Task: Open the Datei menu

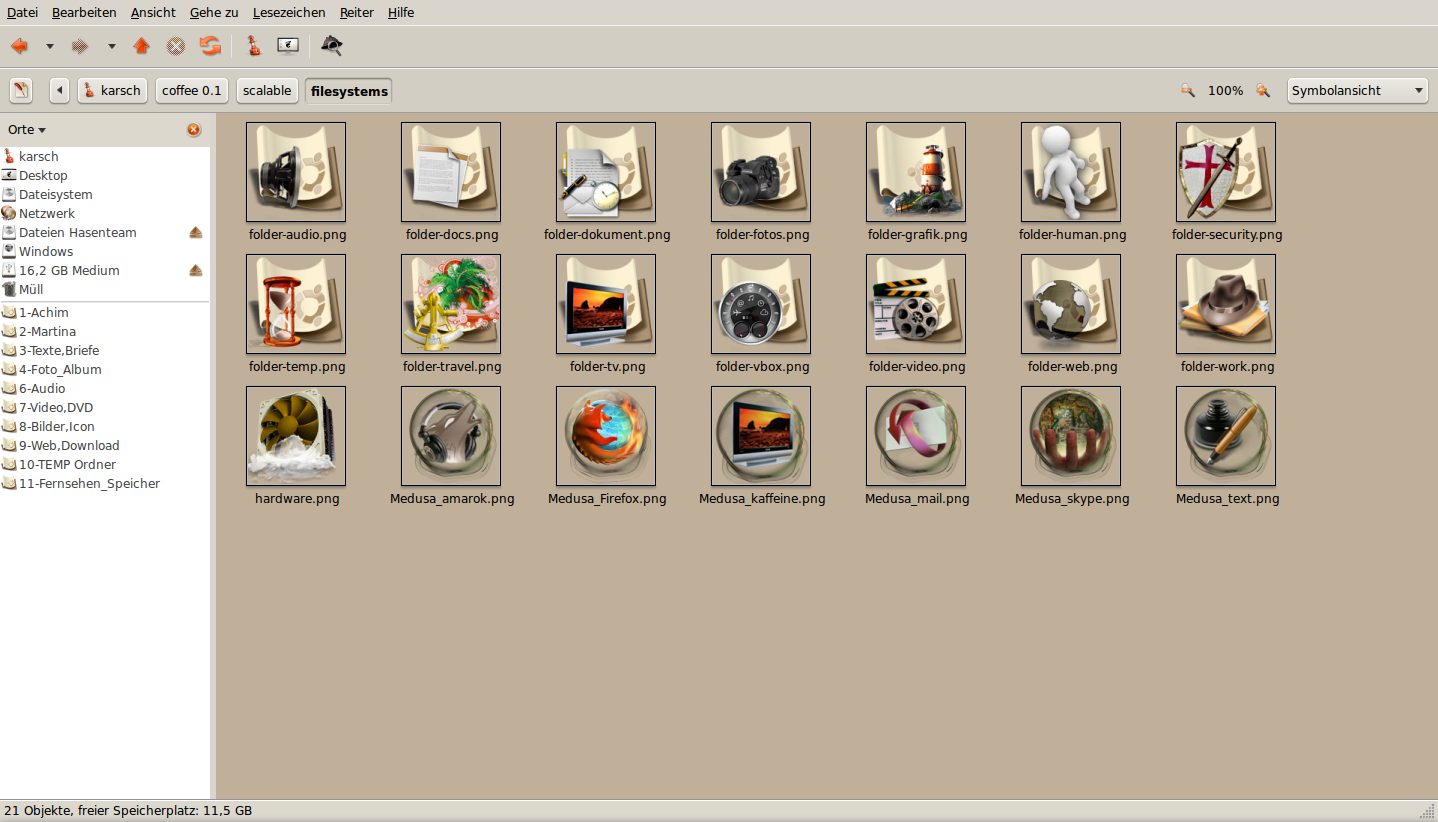Action: (x=23, y=13)
